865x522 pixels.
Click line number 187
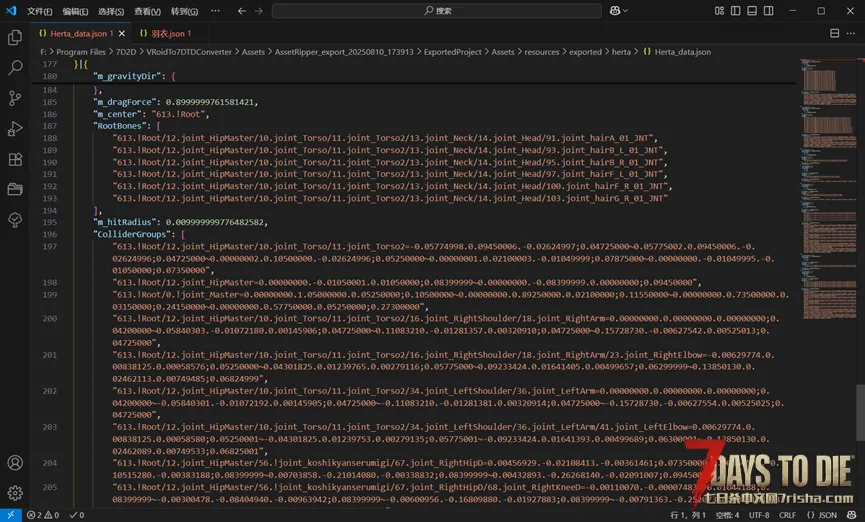(x=50, y=126)
